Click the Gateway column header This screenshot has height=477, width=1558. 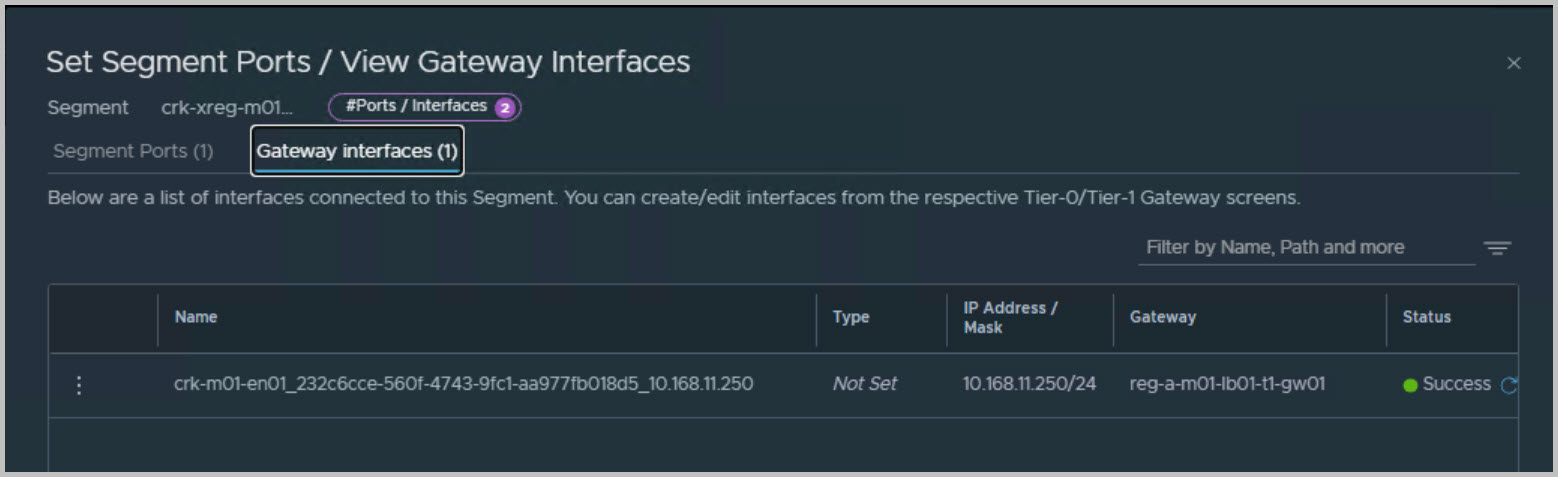[1162, 317]
